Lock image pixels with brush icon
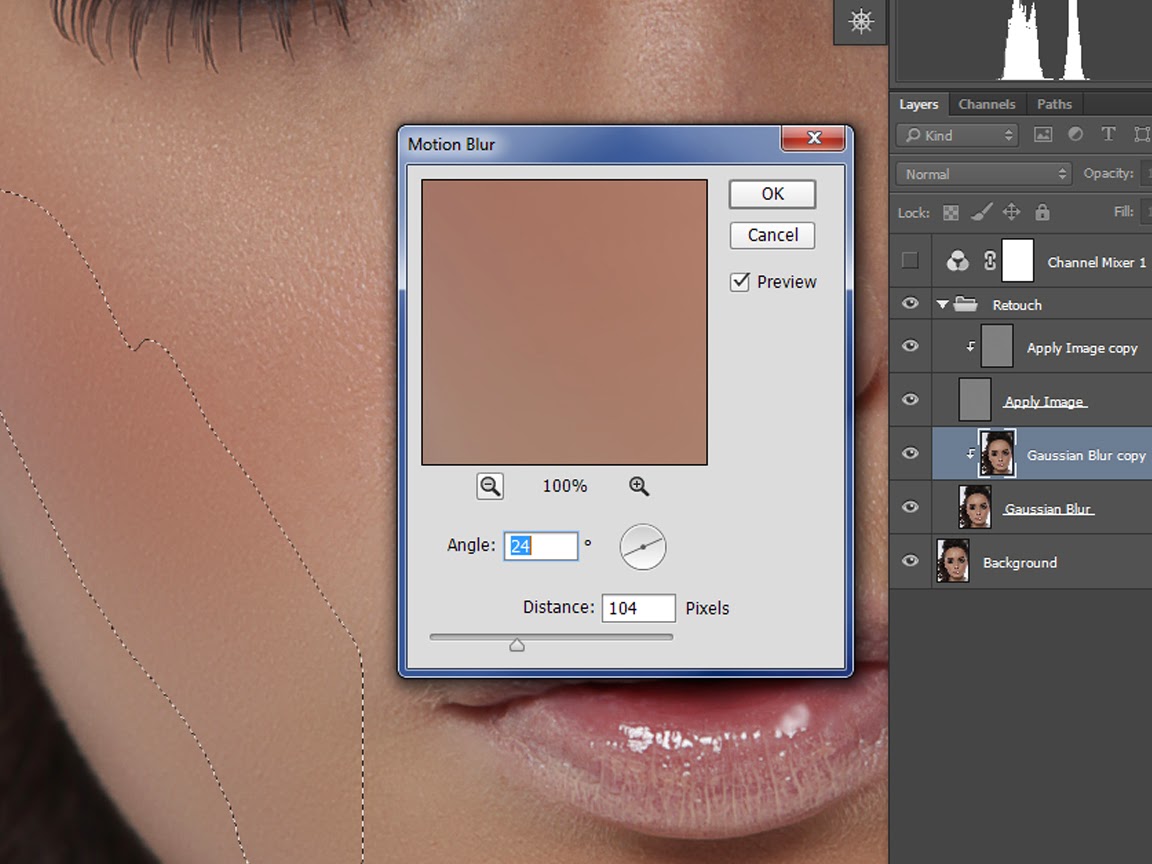 [x=982, y=212]
